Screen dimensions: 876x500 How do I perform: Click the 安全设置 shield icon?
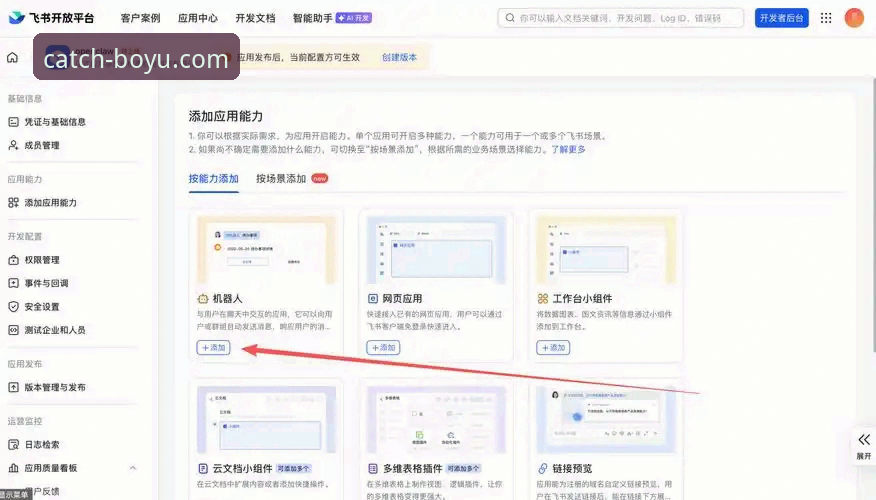click(13, 307)
